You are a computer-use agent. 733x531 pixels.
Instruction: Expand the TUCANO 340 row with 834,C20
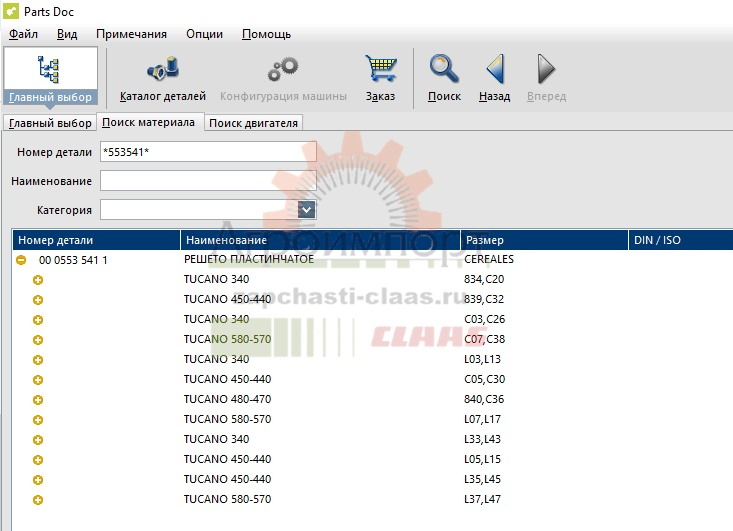(38, 280)
